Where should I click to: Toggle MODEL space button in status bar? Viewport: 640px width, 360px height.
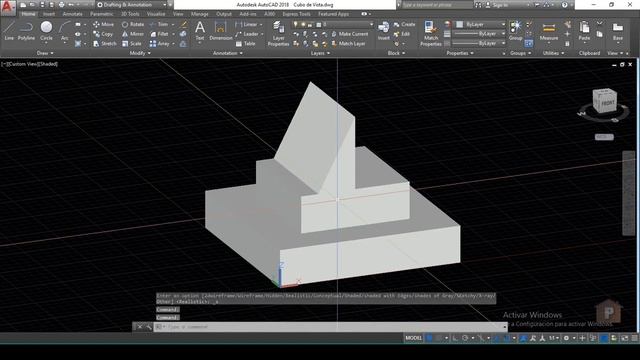pos(413,338)
